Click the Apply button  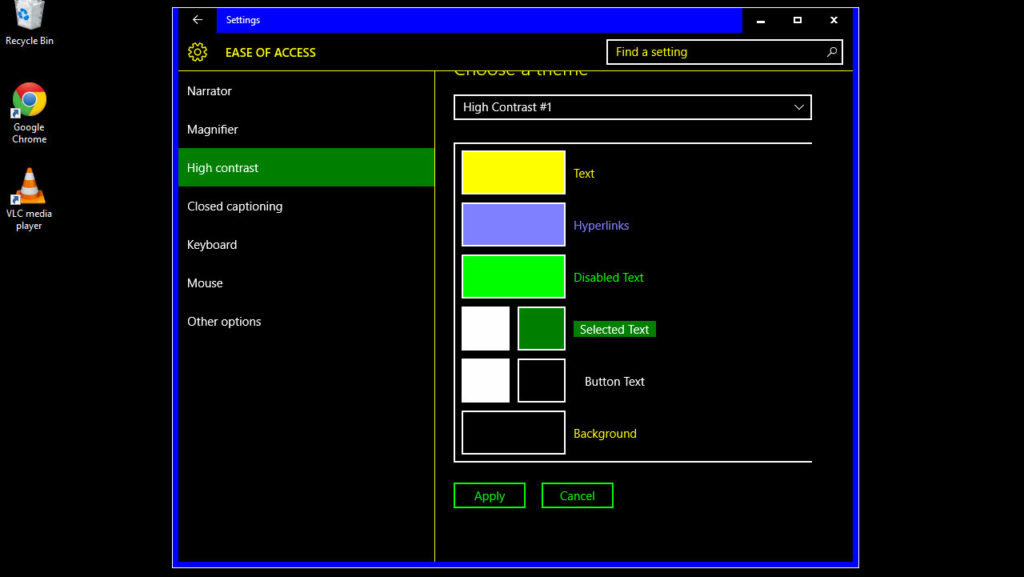coord(489,495)
